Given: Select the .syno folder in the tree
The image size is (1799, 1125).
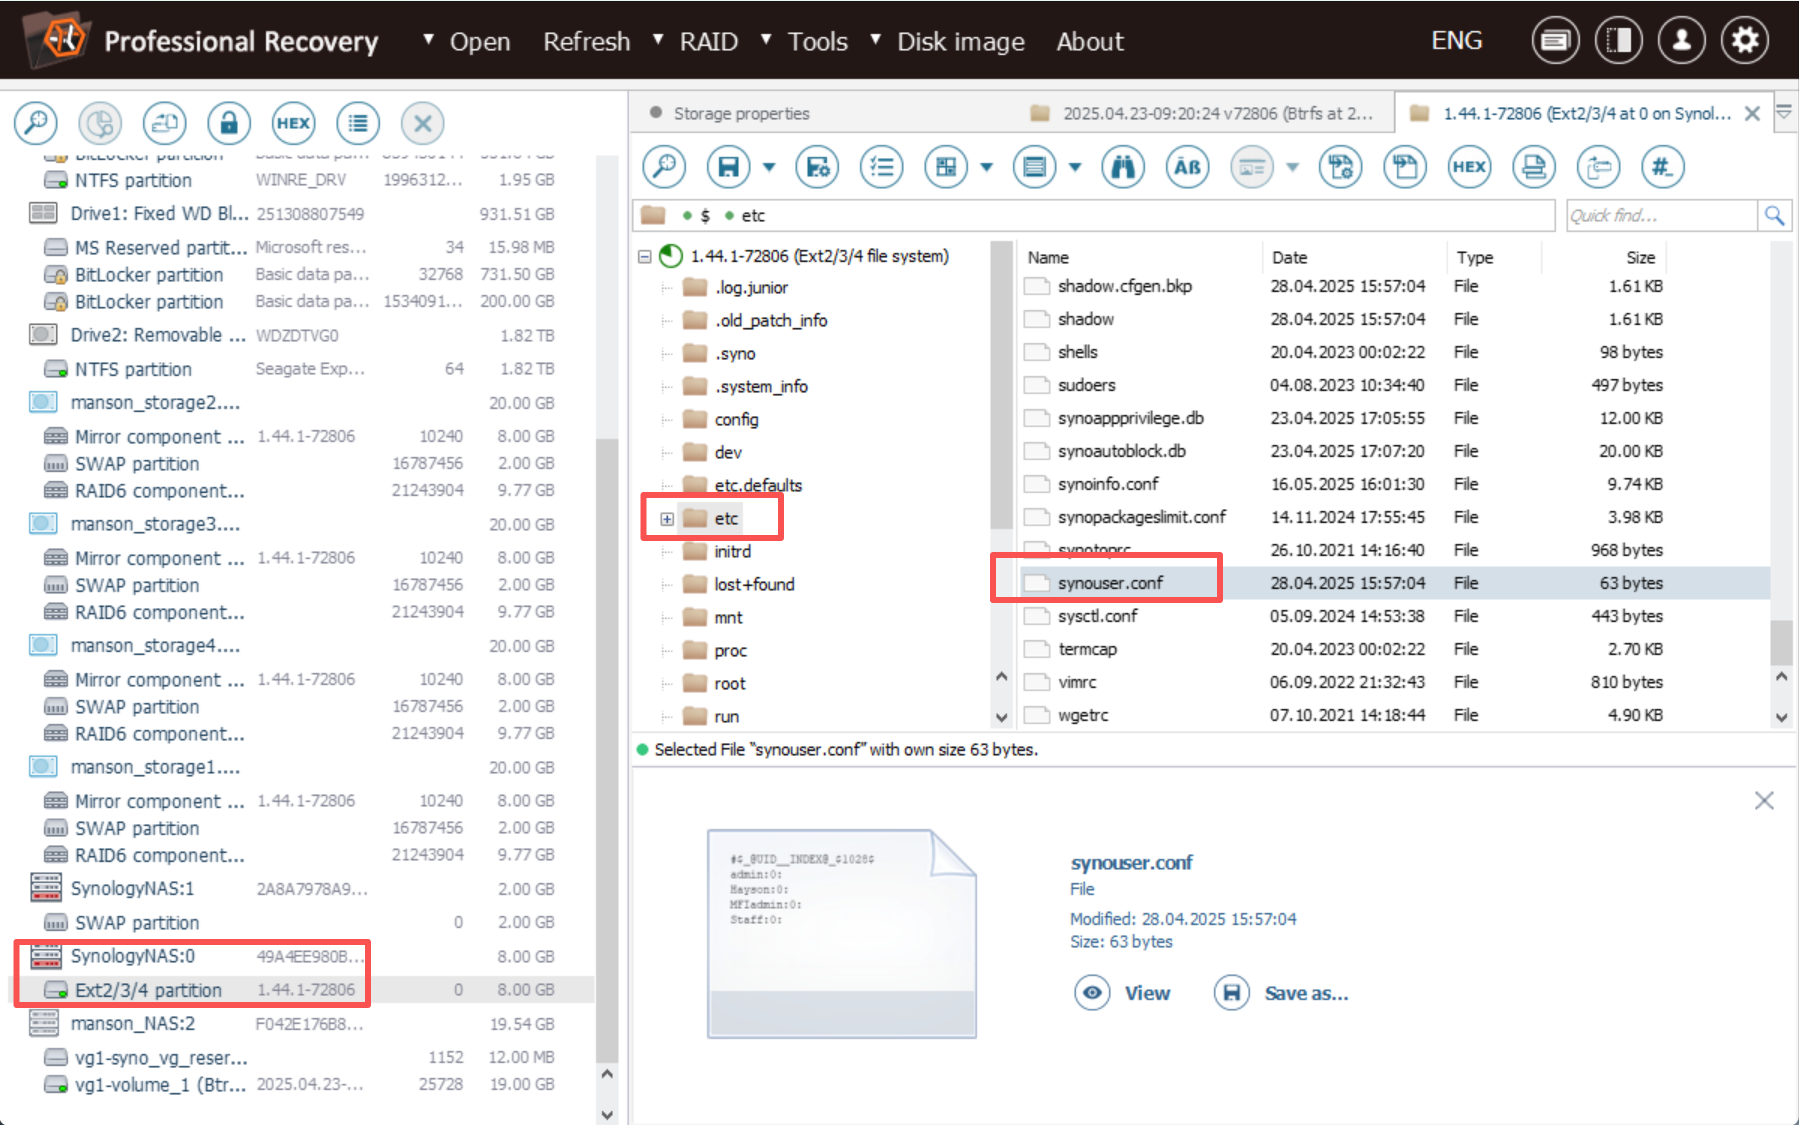Looking at the screenshot, I should pos(735,353).
